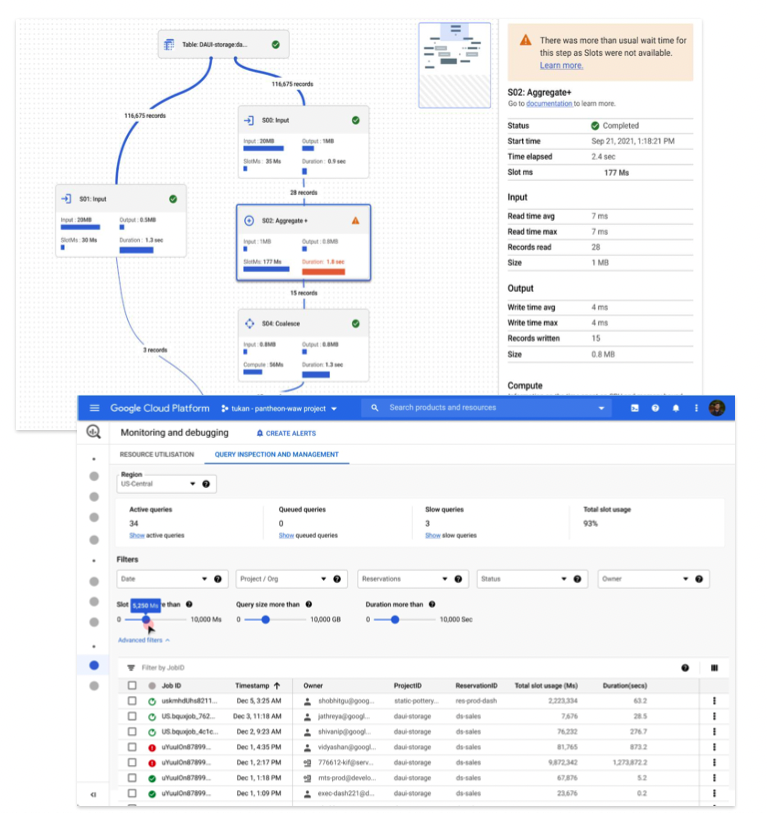Click the Query size slider handle
767x813 pixels.
click(265, 620)
